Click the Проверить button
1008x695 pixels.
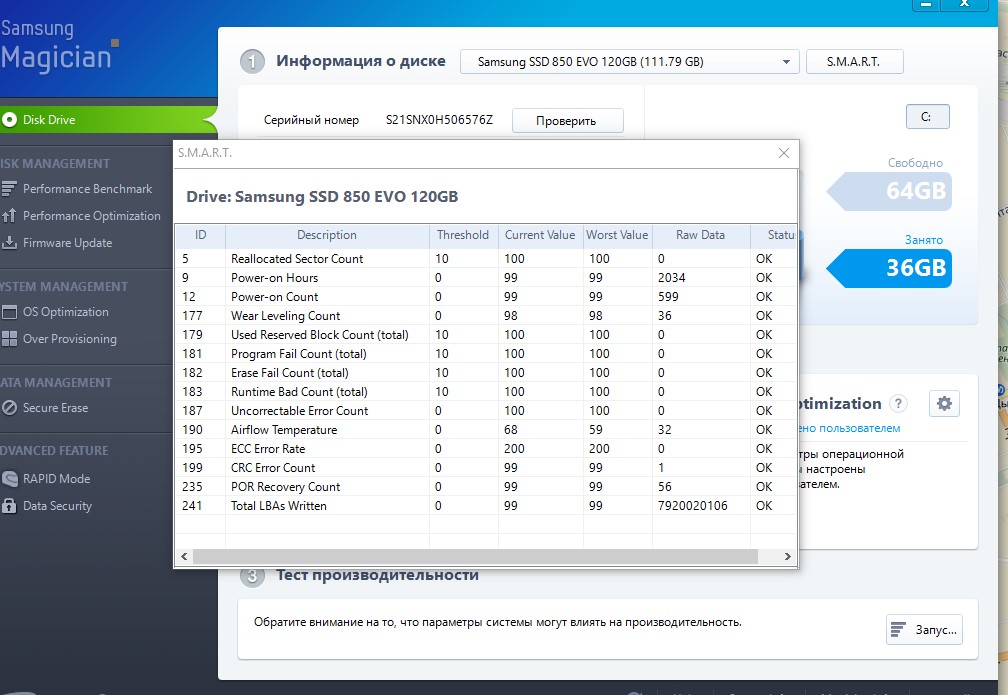(567, 121)
